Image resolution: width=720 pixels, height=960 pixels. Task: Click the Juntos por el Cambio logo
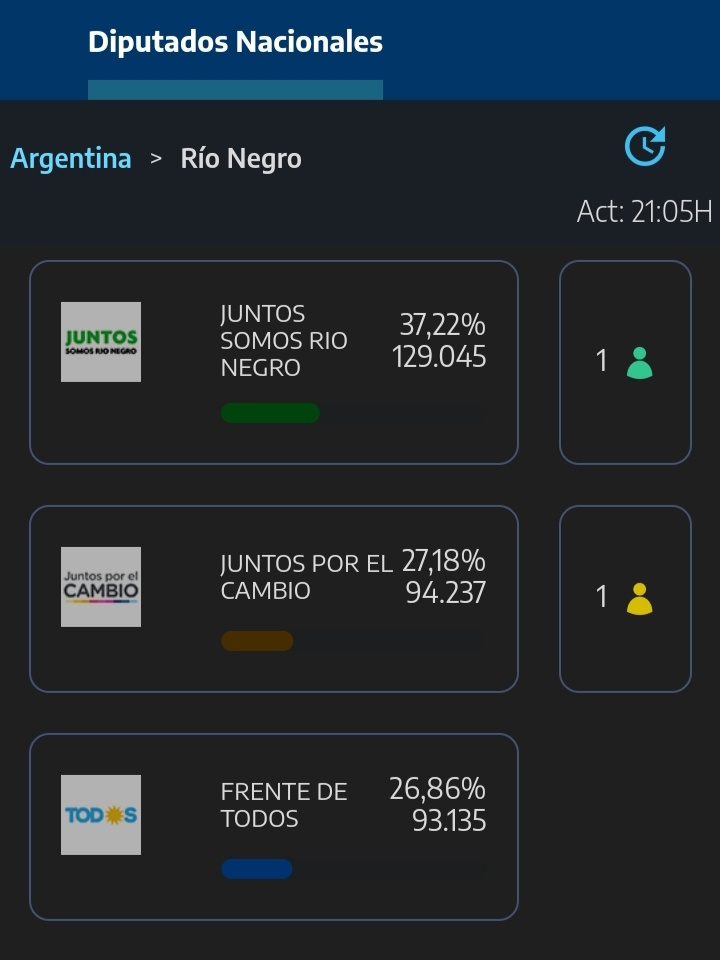tap(101, 587)
